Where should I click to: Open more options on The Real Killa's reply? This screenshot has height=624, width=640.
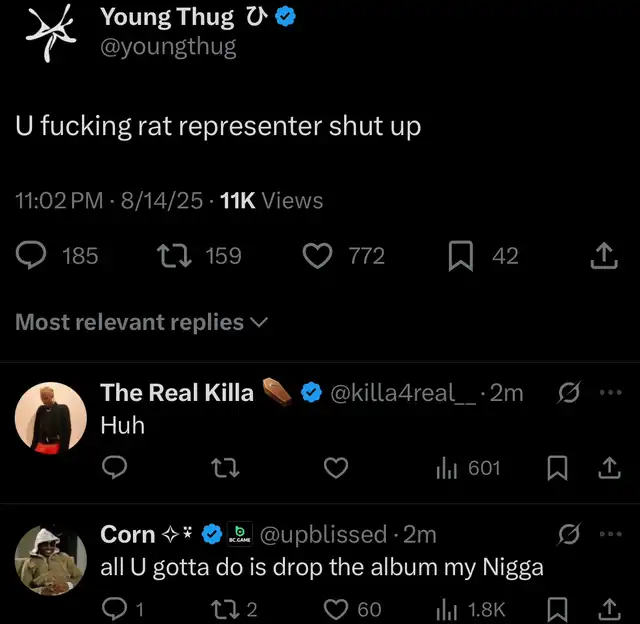tap(610, 393)
